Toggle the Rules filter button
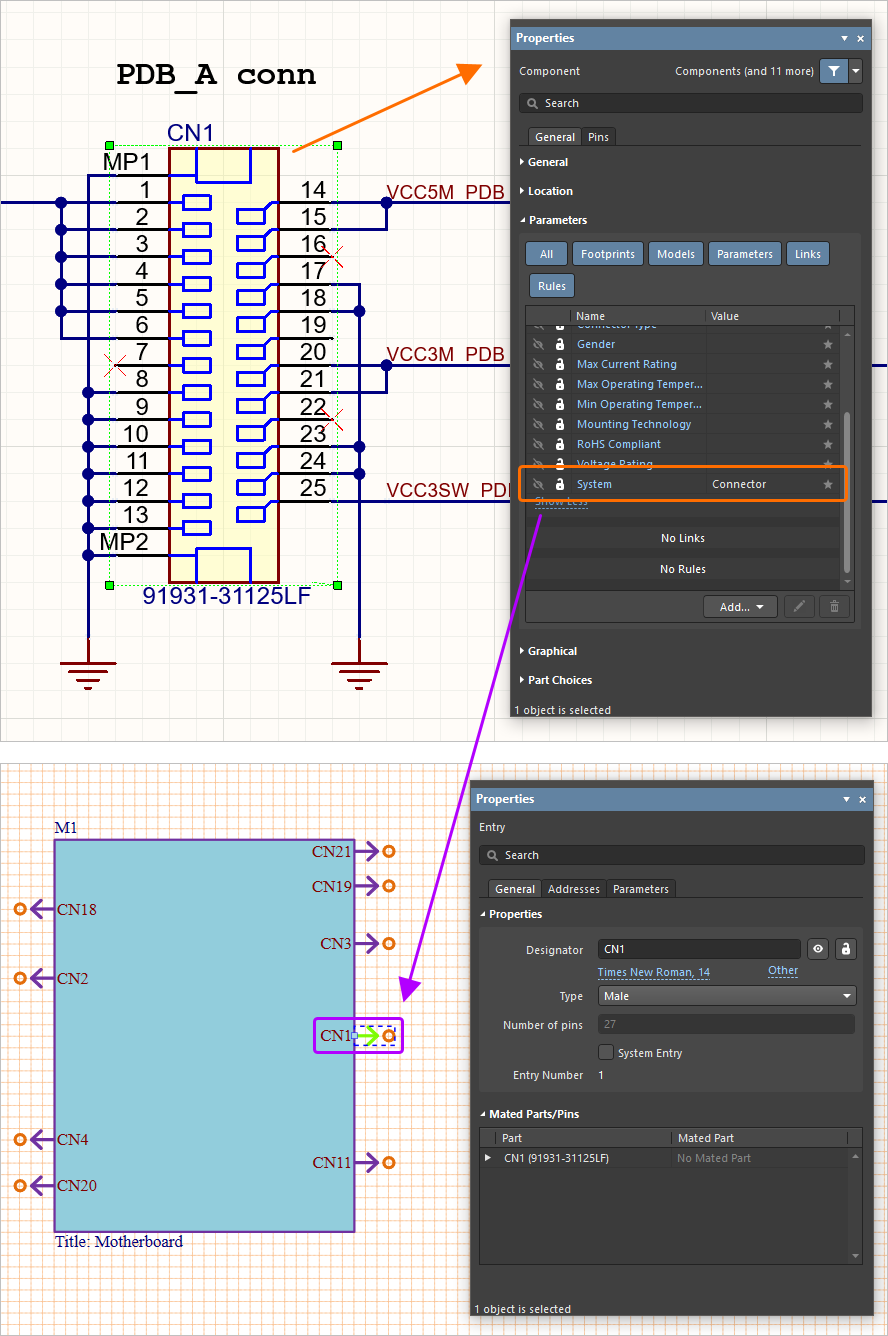Image resolution: width=888 pixels, height=1336 pixels. tap(552, 286)
